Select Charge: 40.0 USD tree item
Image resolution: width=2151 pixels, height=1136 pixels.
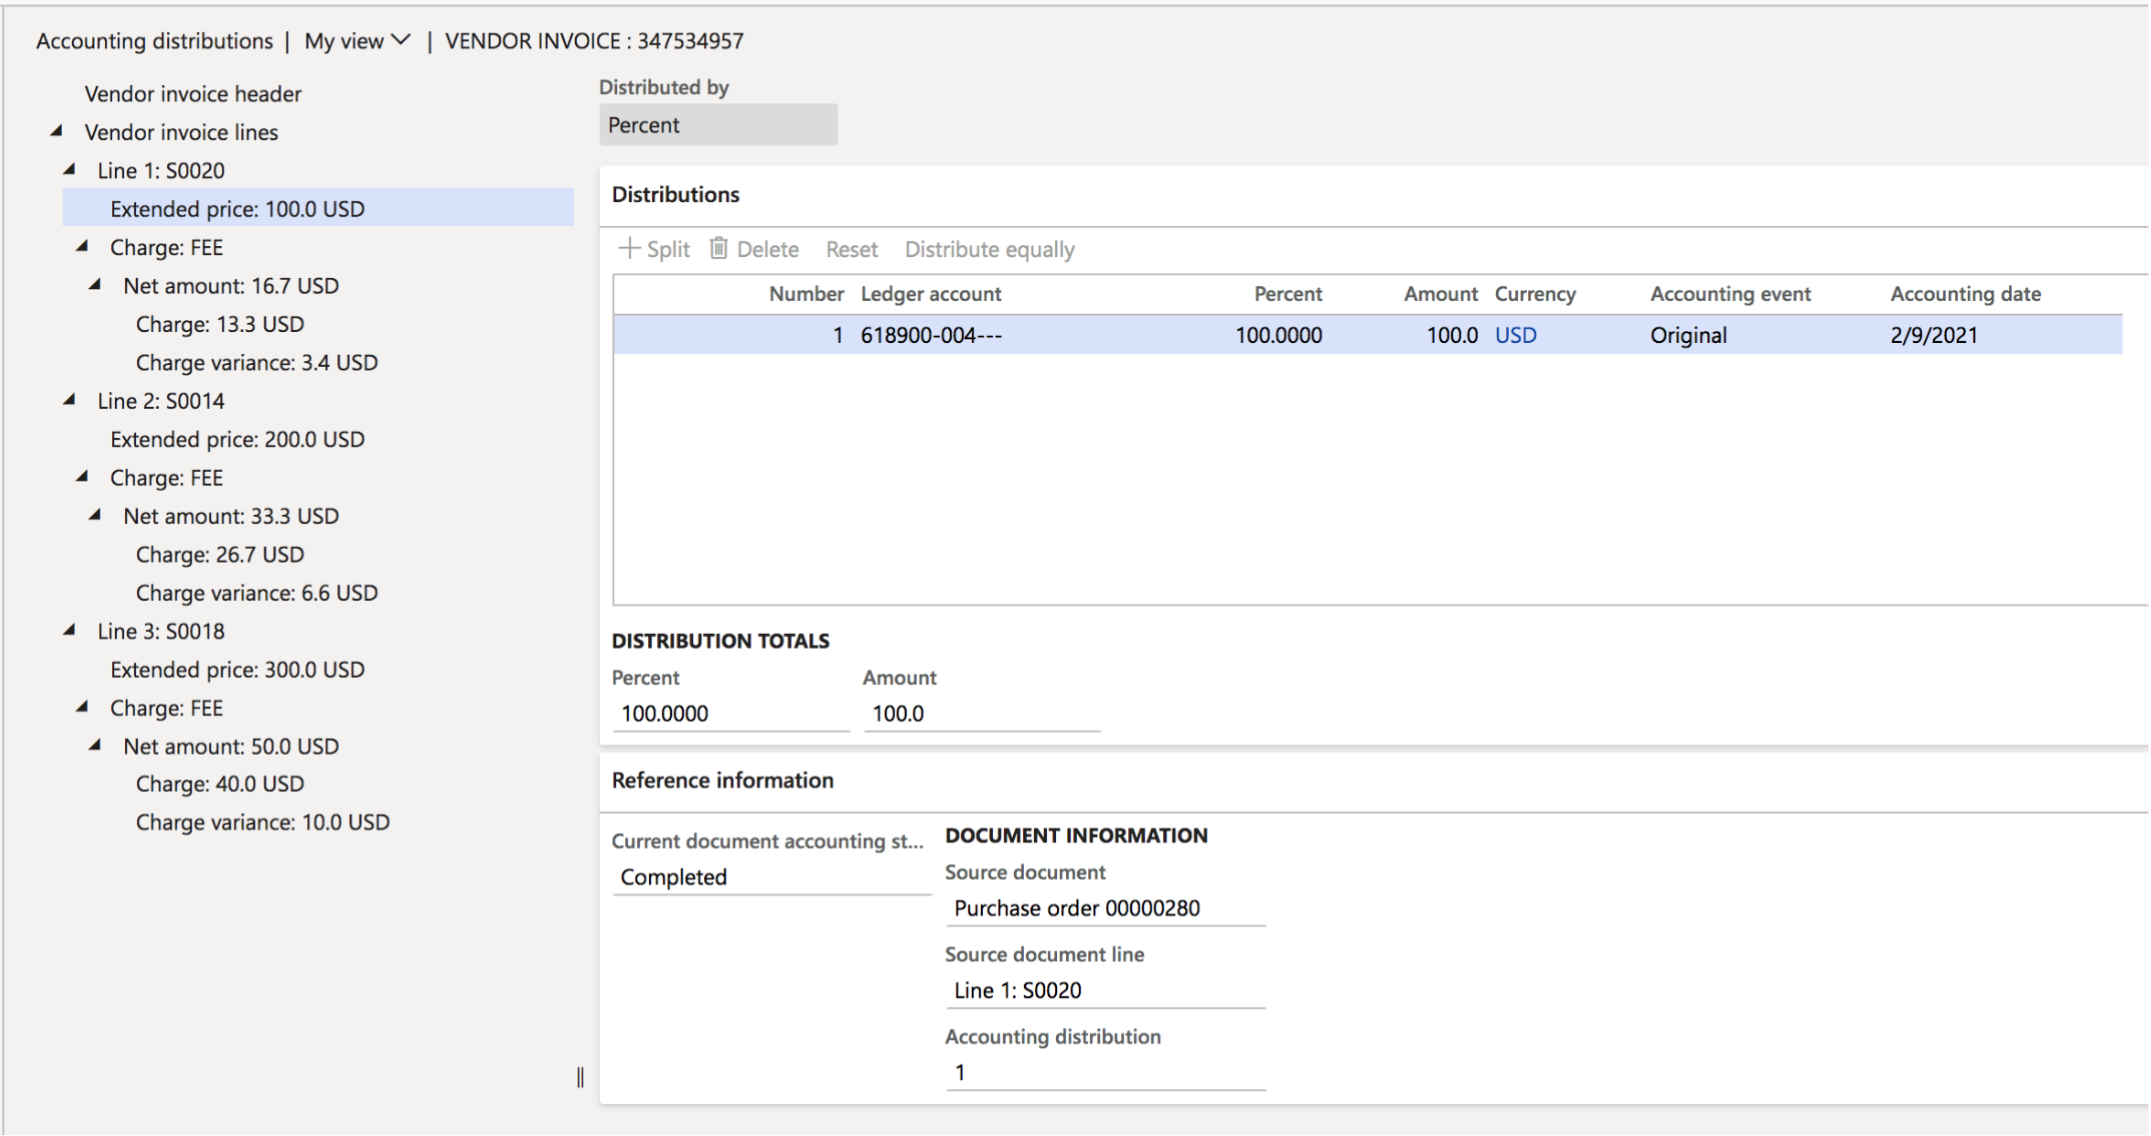pos(220,783)
